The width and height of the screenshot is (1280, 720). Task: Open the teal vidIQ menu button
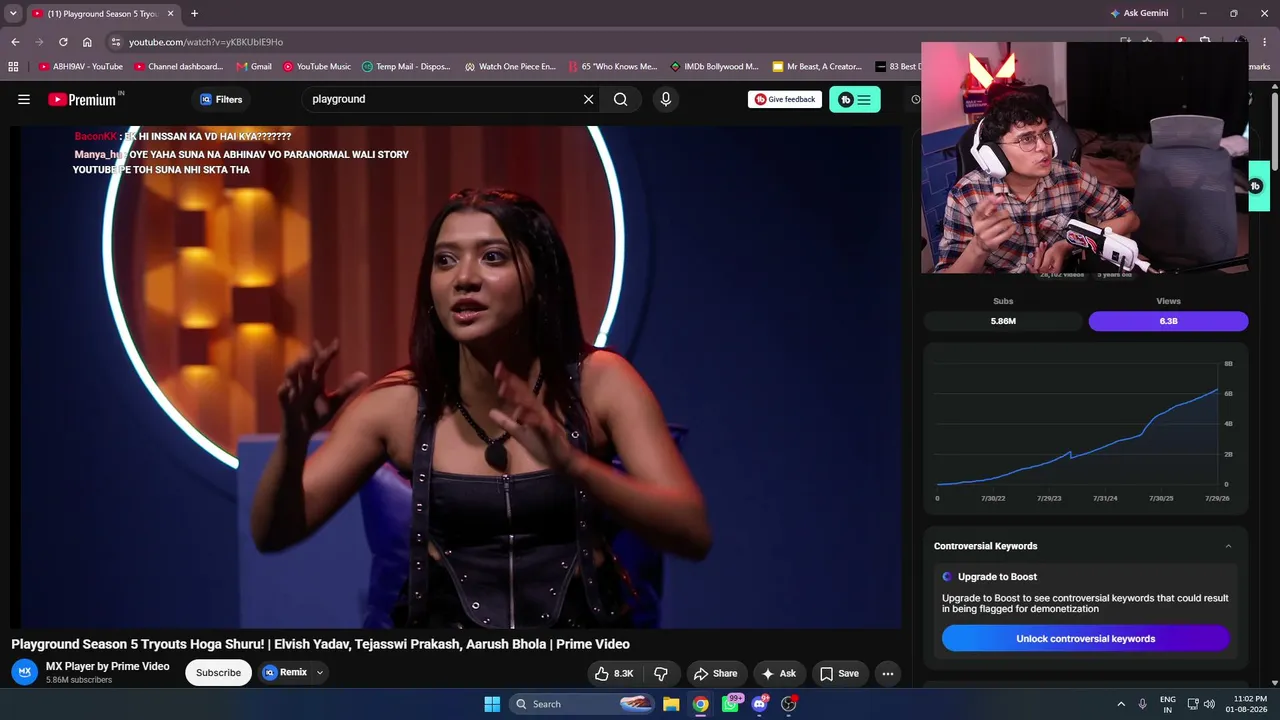(855, 99)
